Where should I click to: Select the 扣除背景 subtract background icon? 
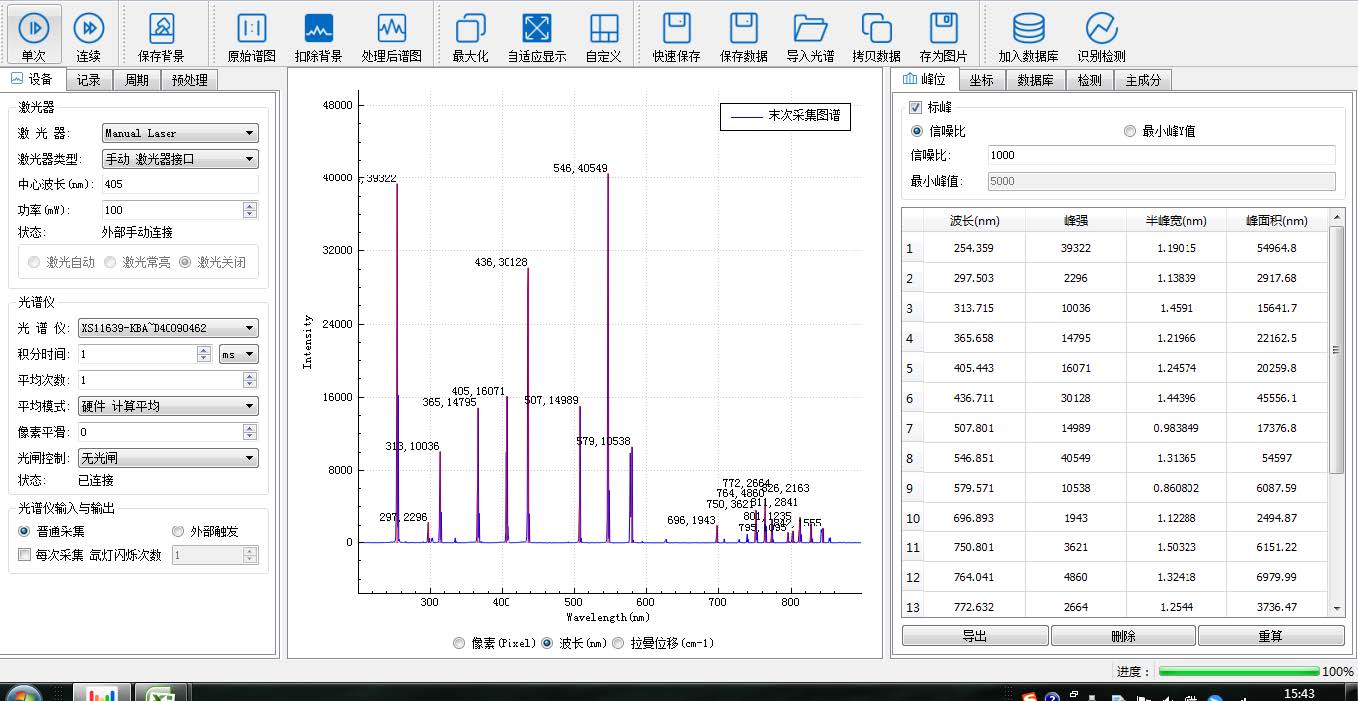(319, 34)
